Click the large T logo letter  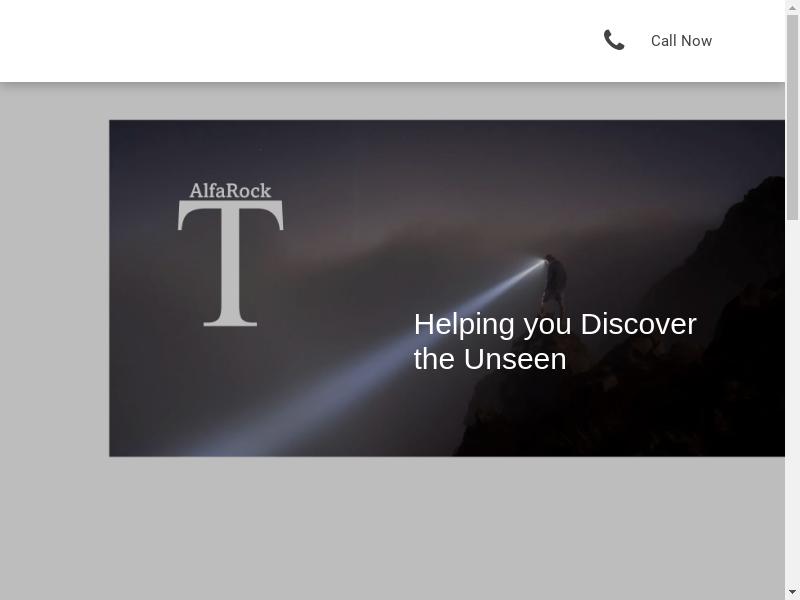click(231, 263)
